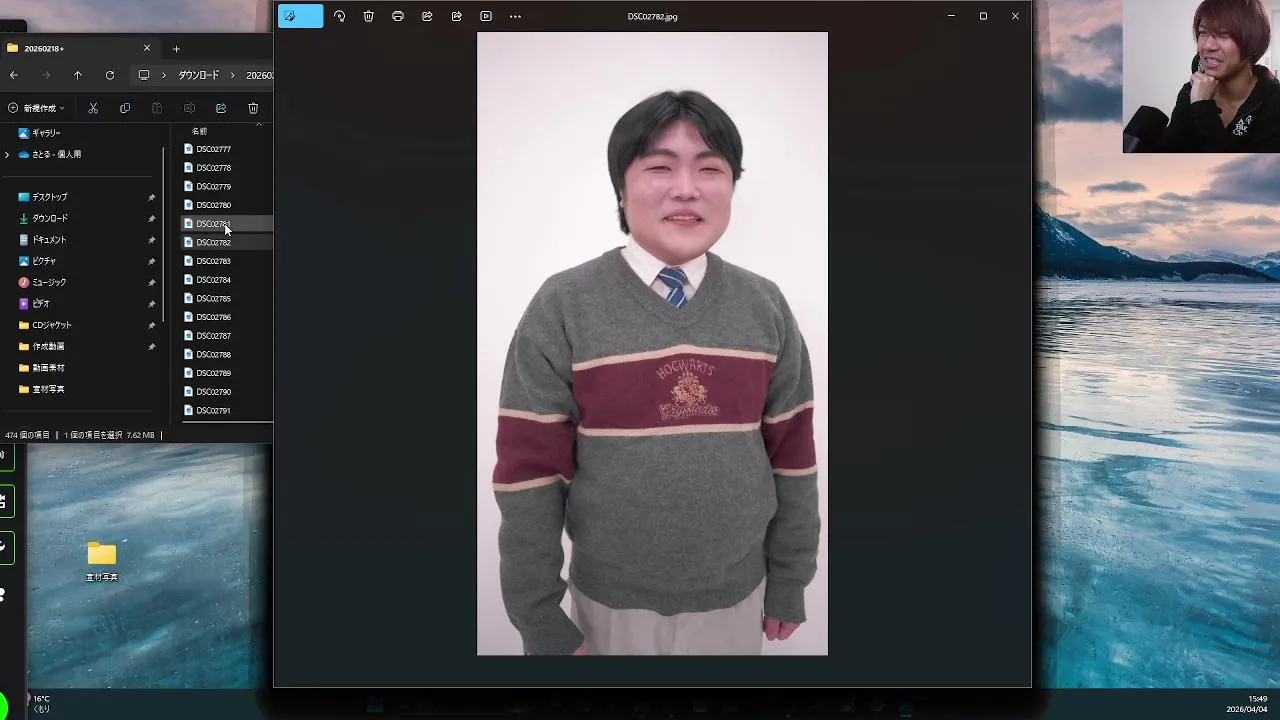1280x720 pixels.
Task: Delete DSC02782.jpg from the Photos toolbar
Action: click(x=369, y=16)
